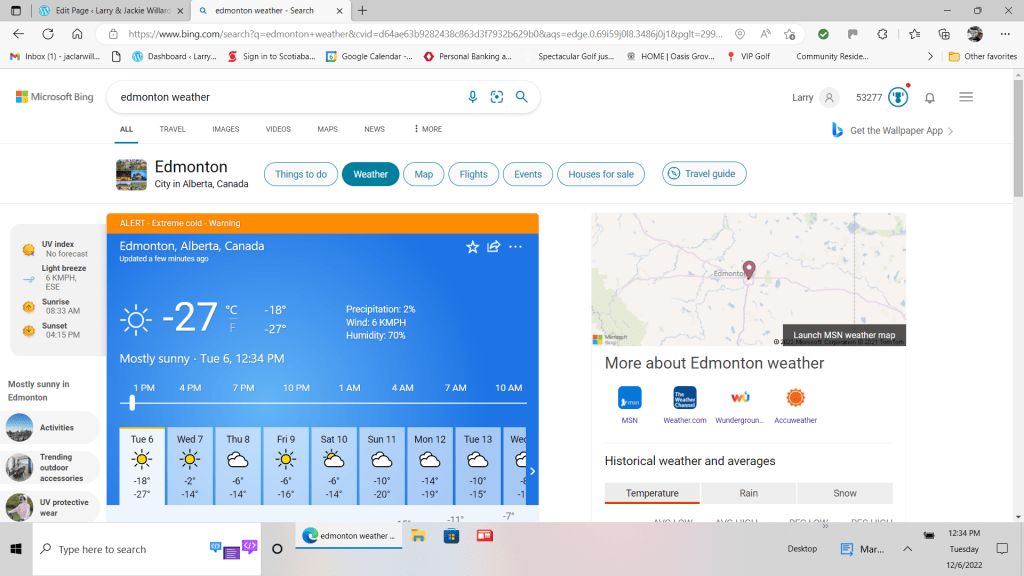
Task: Switch temperature unit to Fahrenheit
Action: [232, 327]
